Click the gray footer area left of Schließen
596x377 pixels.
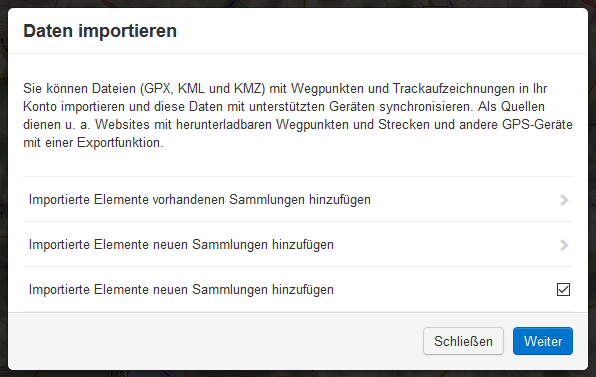213,341
